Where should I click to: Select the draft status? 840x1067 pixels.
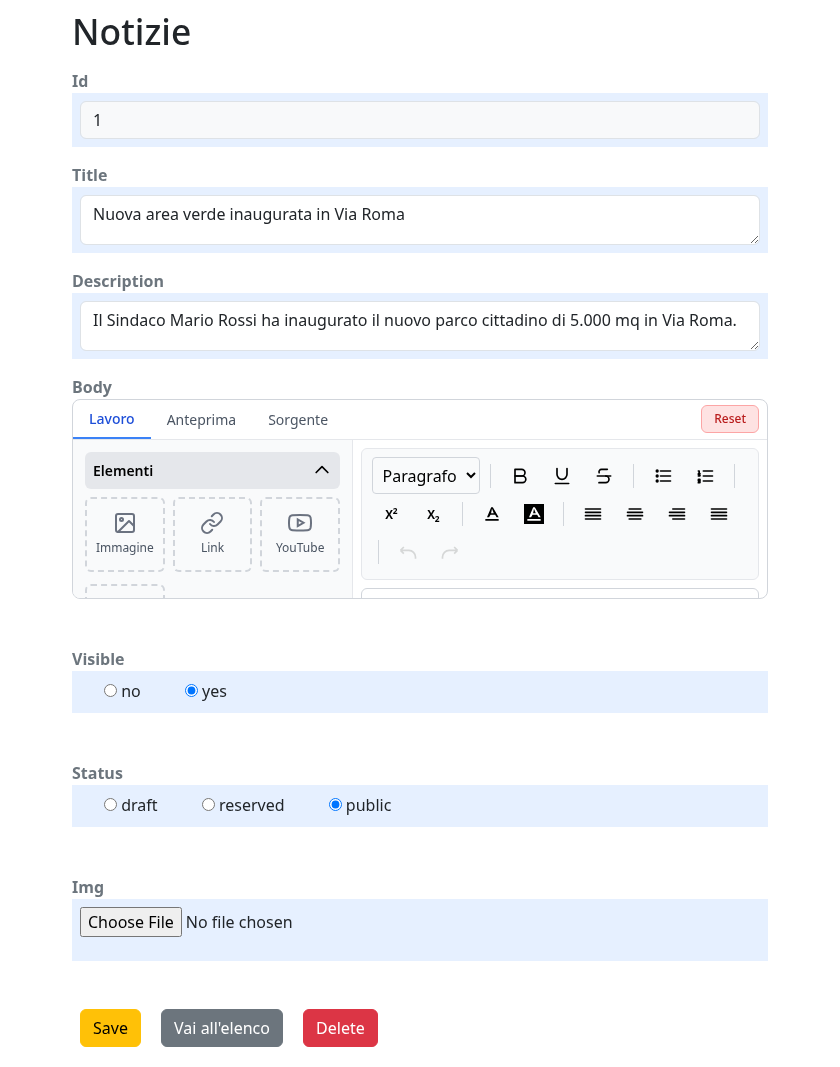(110, 805)
